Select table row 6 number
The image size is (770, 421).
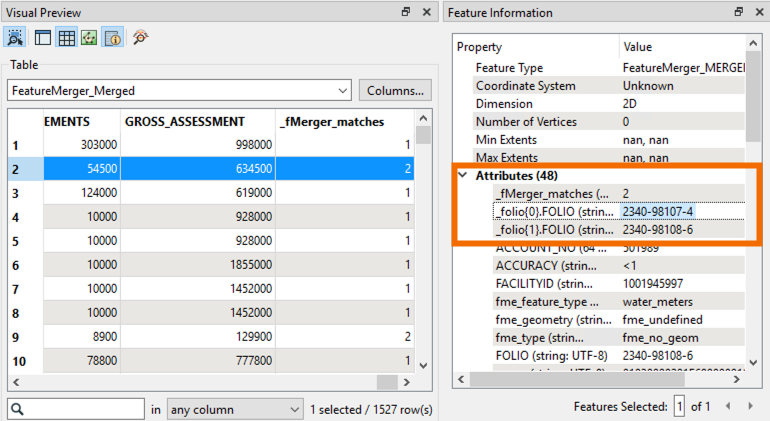pyautogui.click(x=15, y=266)
